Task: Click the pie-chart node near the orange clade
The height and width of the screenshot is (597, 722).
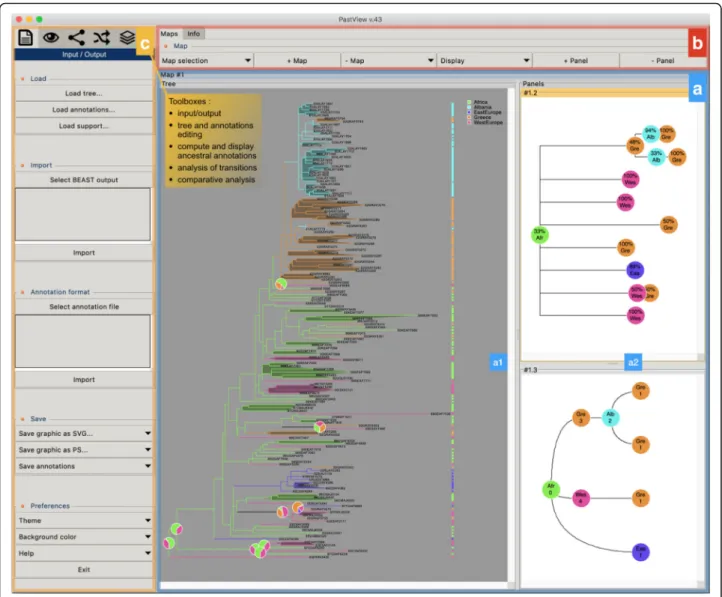Action: [281, 284]
